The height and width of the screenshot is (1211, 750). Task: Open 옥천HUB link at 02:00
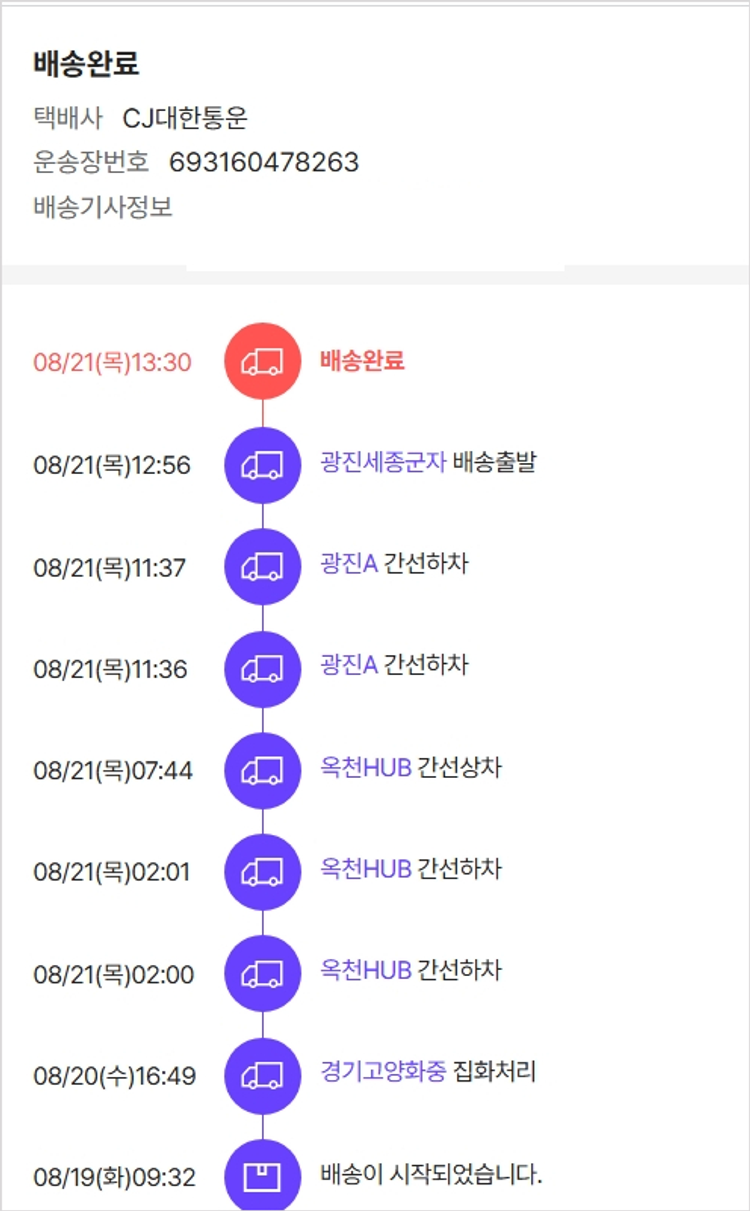(x=366, y=971)
